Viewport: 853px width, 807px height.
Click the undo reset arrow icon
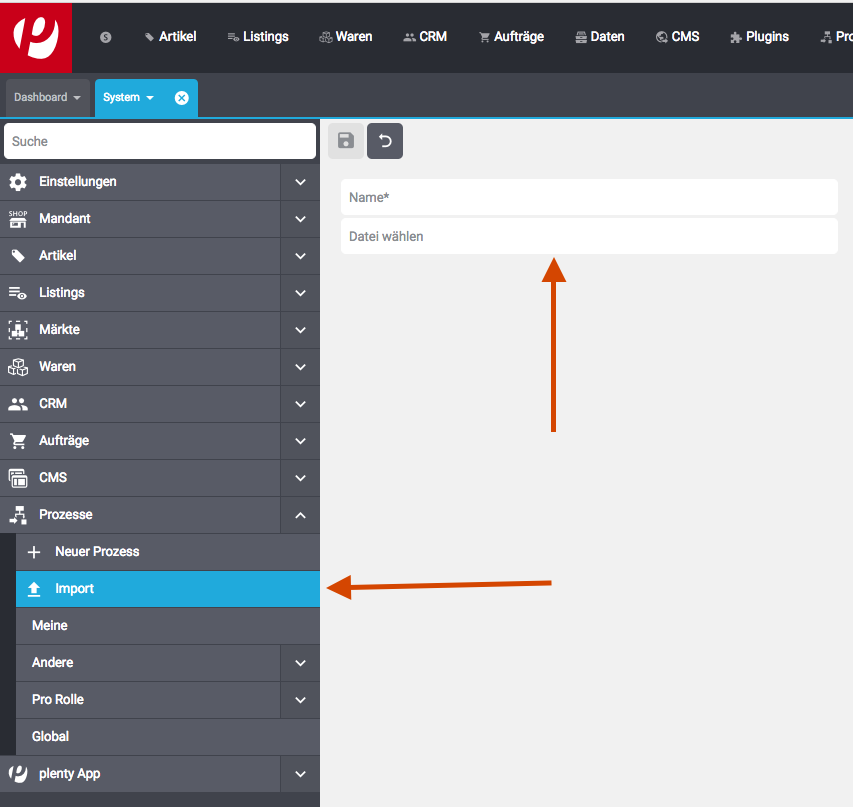385,141
